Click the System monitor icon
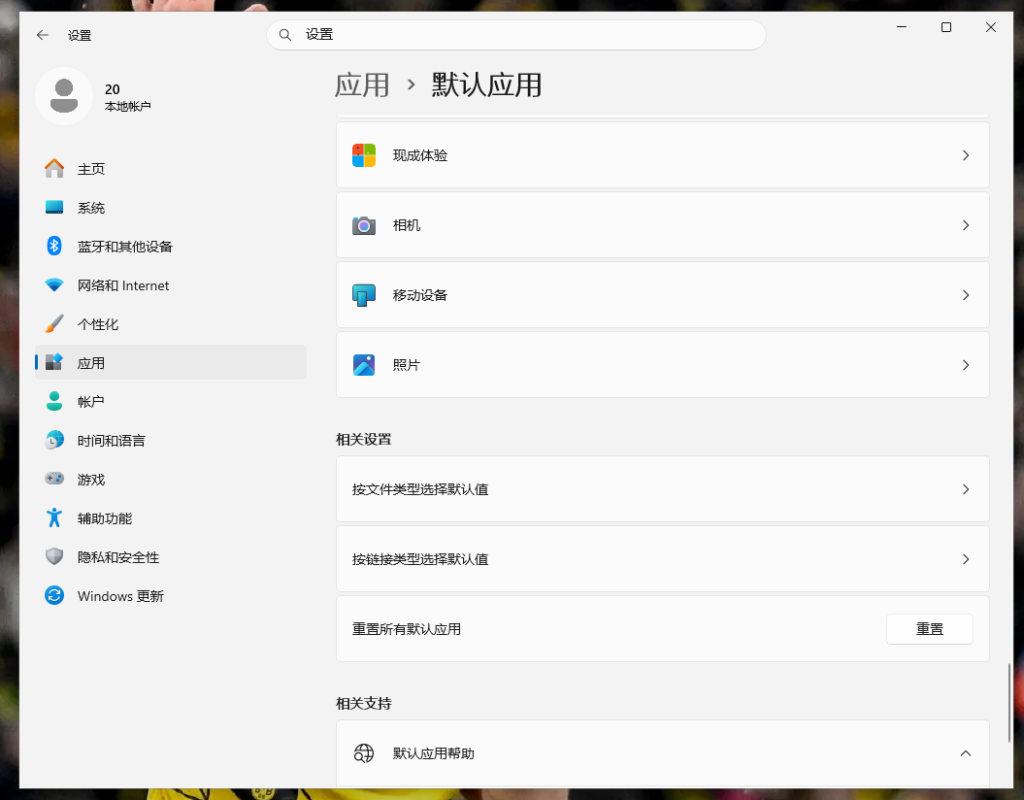 54,207
